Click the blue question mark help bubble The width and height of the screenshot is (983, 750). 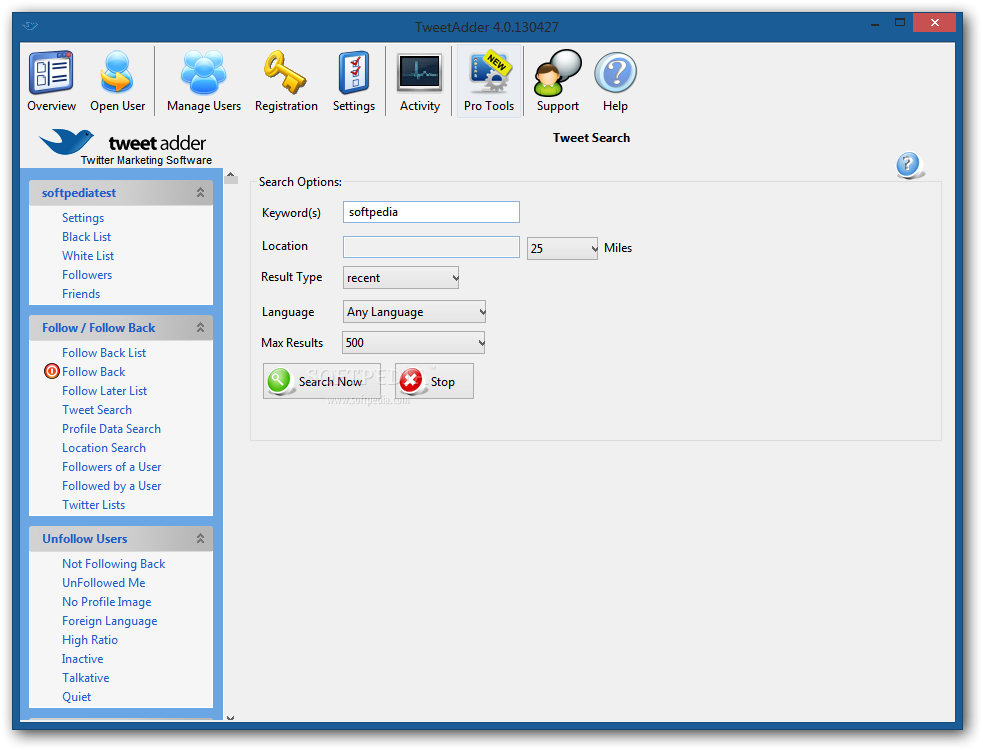[908, 166]
